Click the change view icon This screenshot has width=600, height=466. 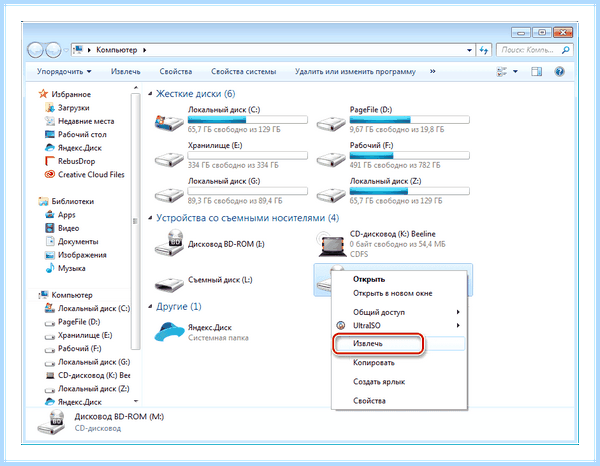tap(501, 72)
